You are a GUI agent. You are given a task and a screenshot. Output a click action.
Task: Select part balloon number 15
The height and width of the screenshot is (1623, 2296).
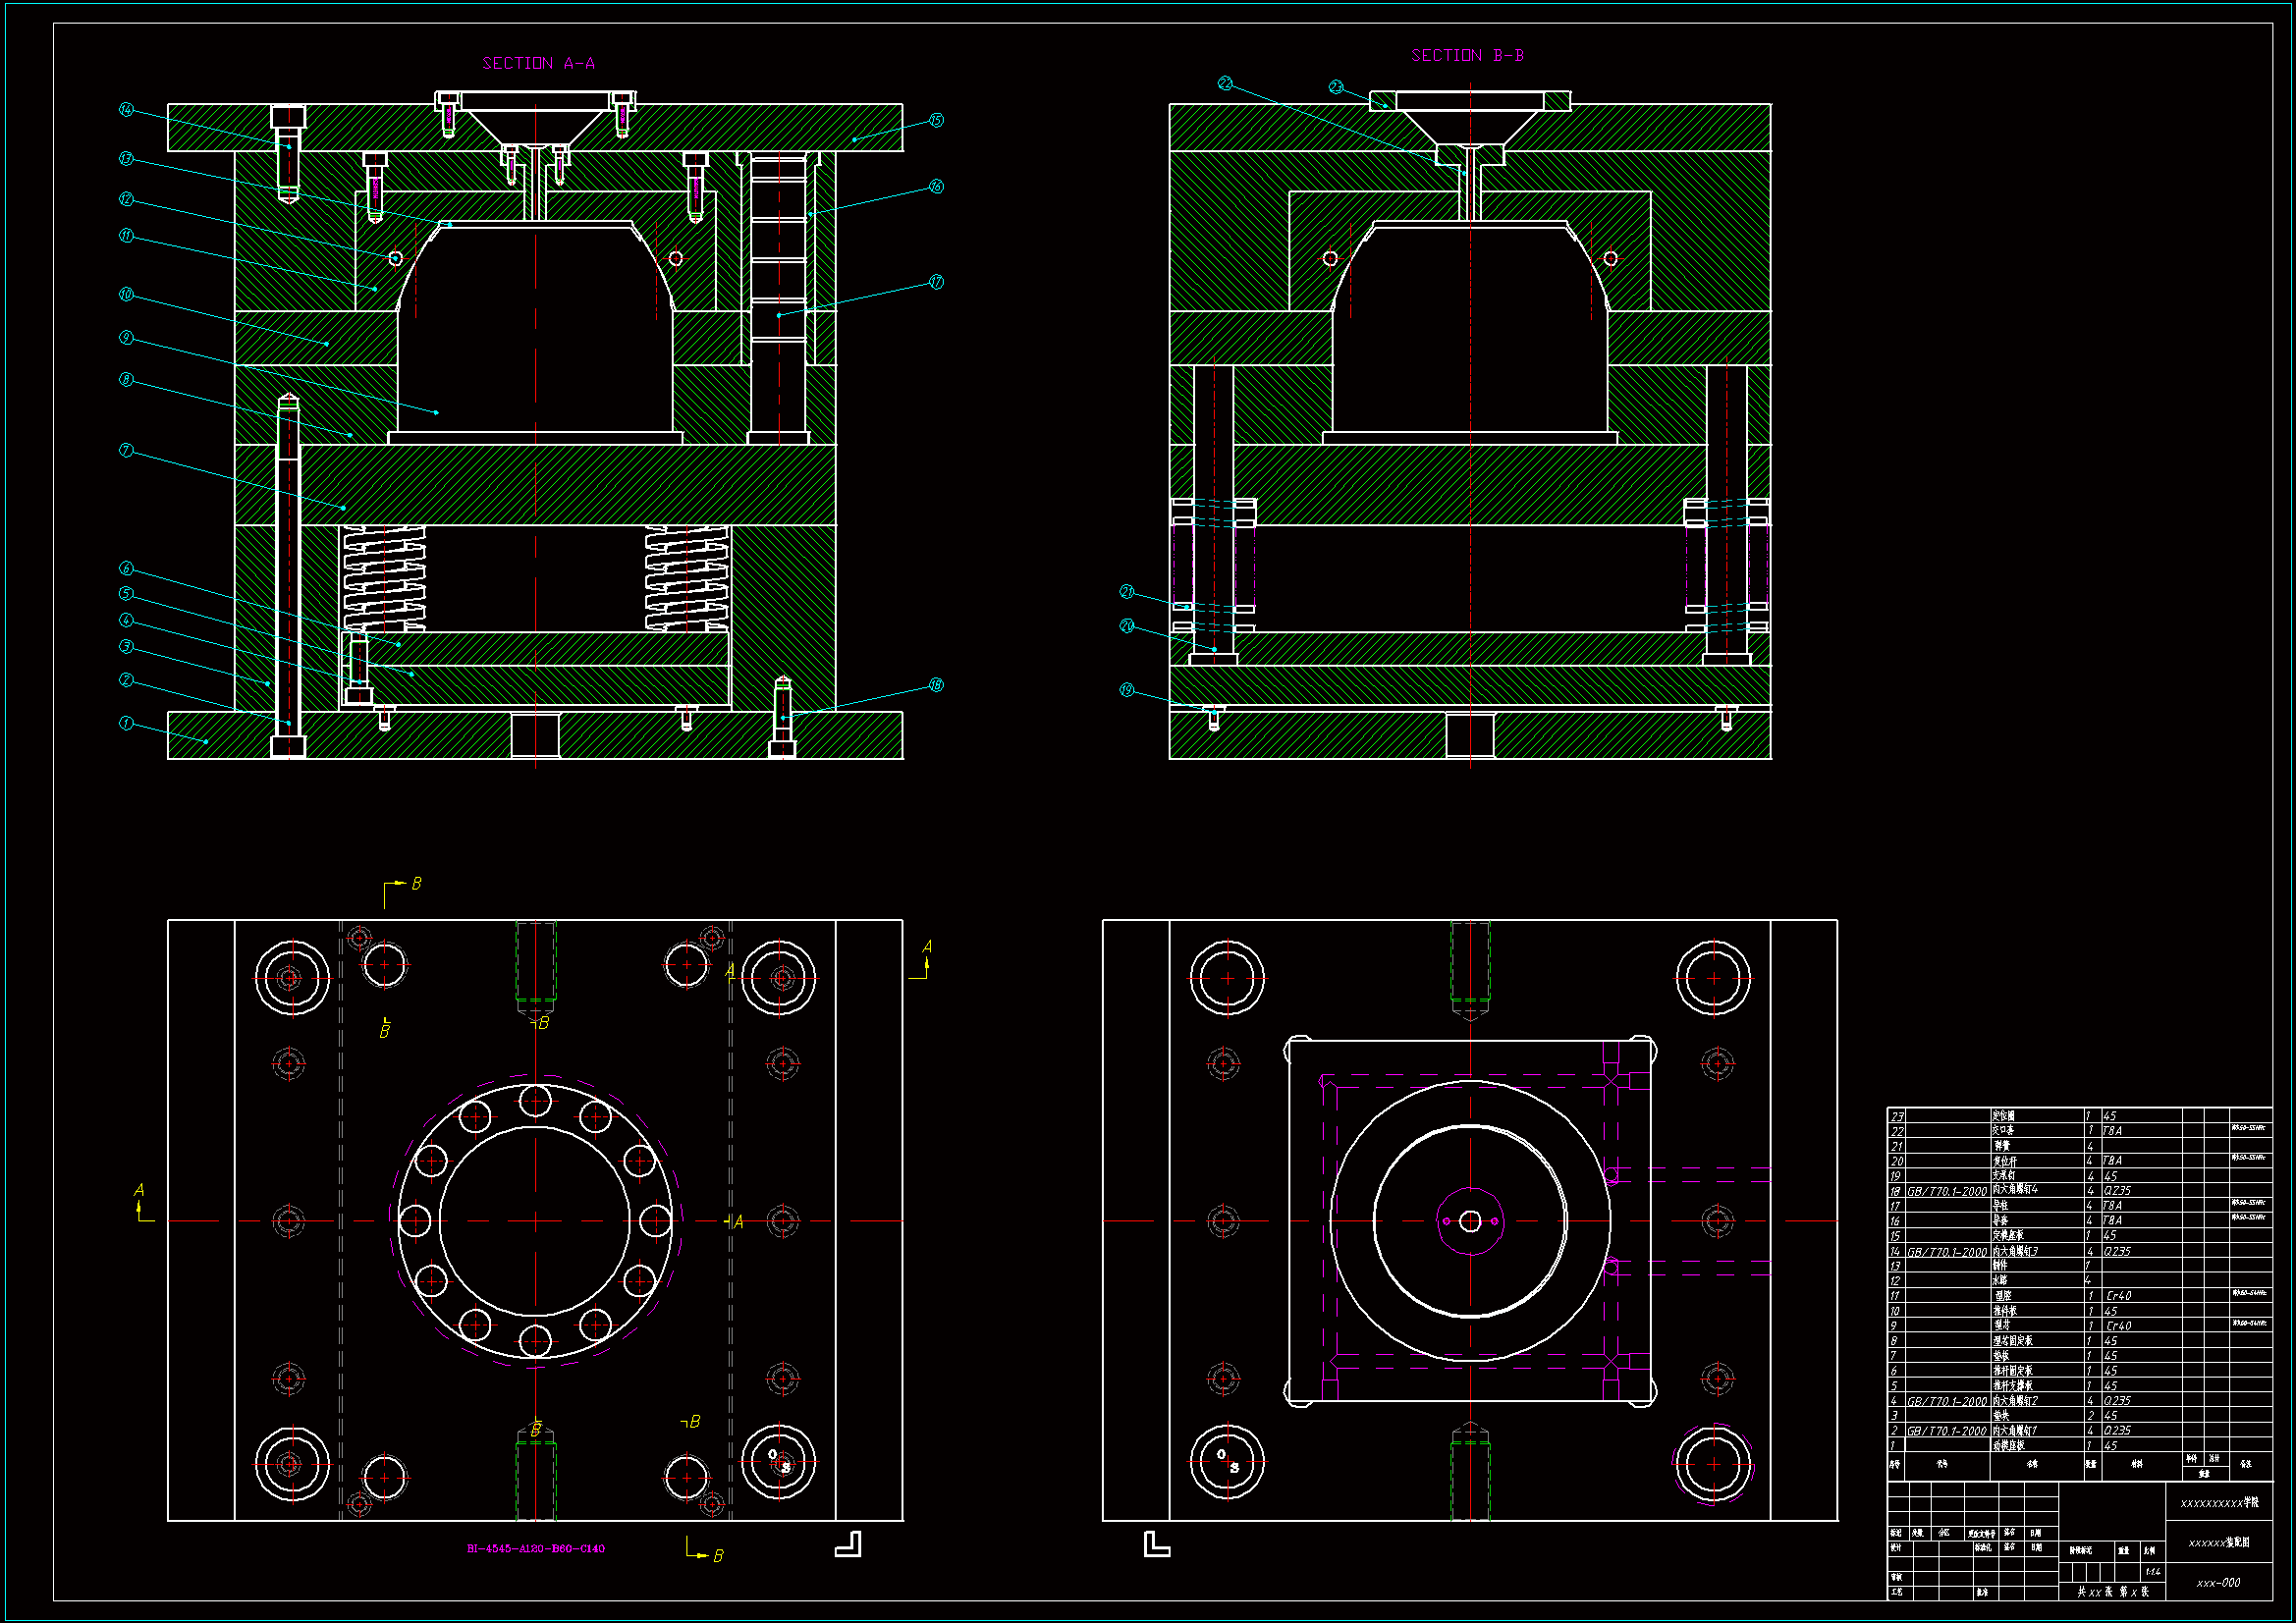[x=936, y=121]
